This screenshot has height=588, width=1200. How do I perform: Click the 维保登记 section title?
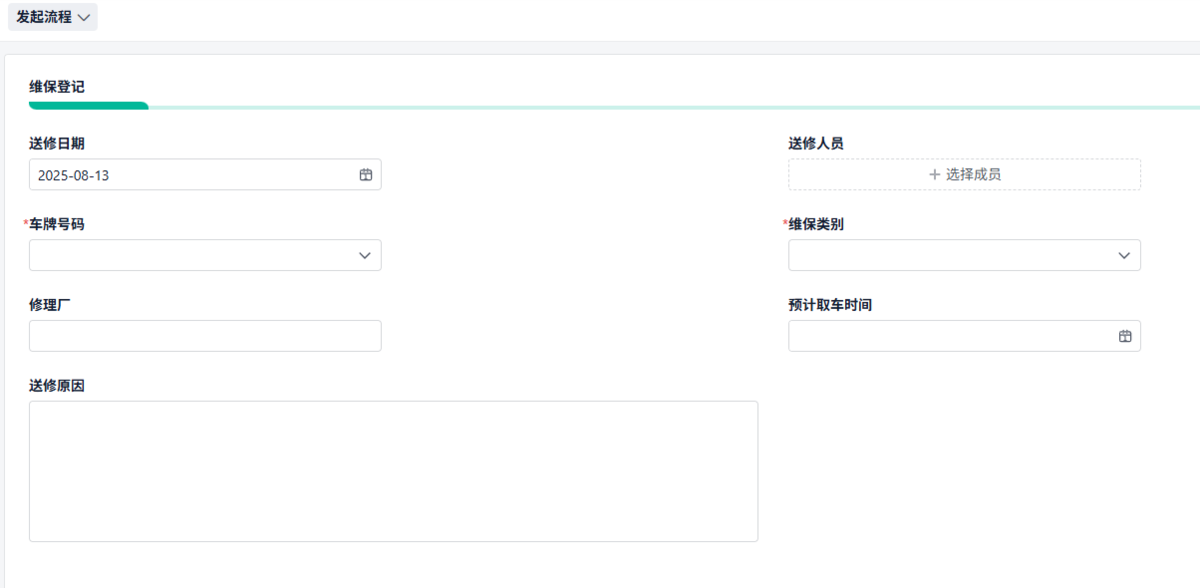[x=57, y=87]
